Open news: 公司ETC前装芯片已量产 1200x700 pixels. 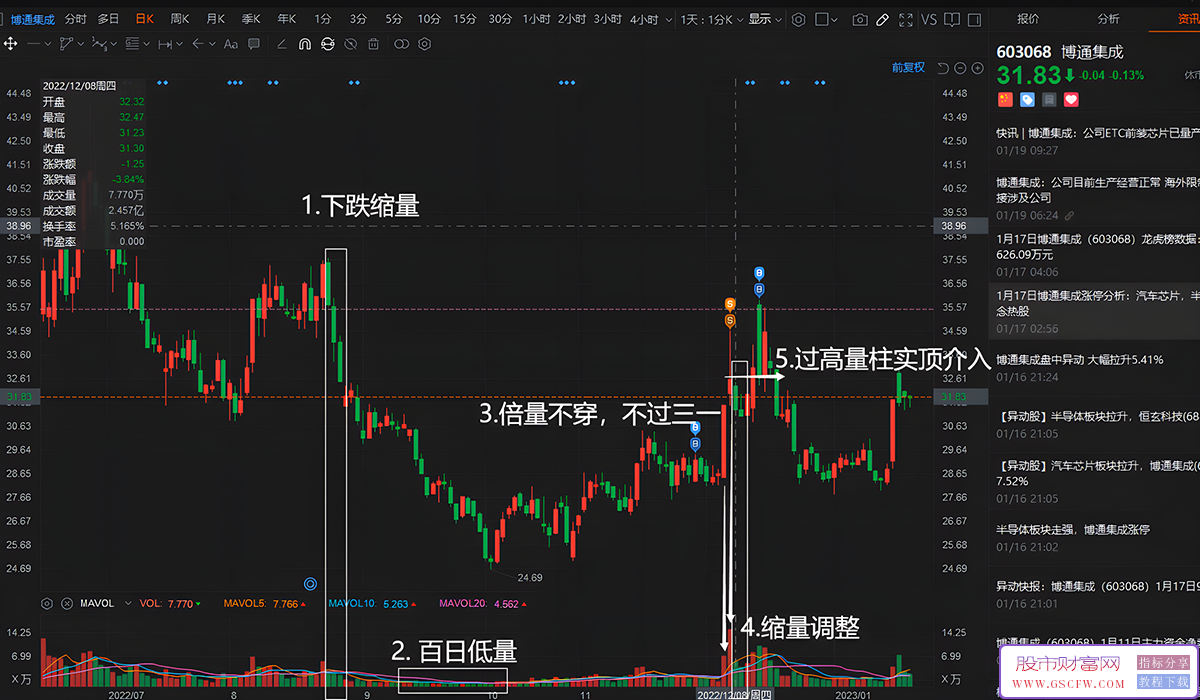1098,133
